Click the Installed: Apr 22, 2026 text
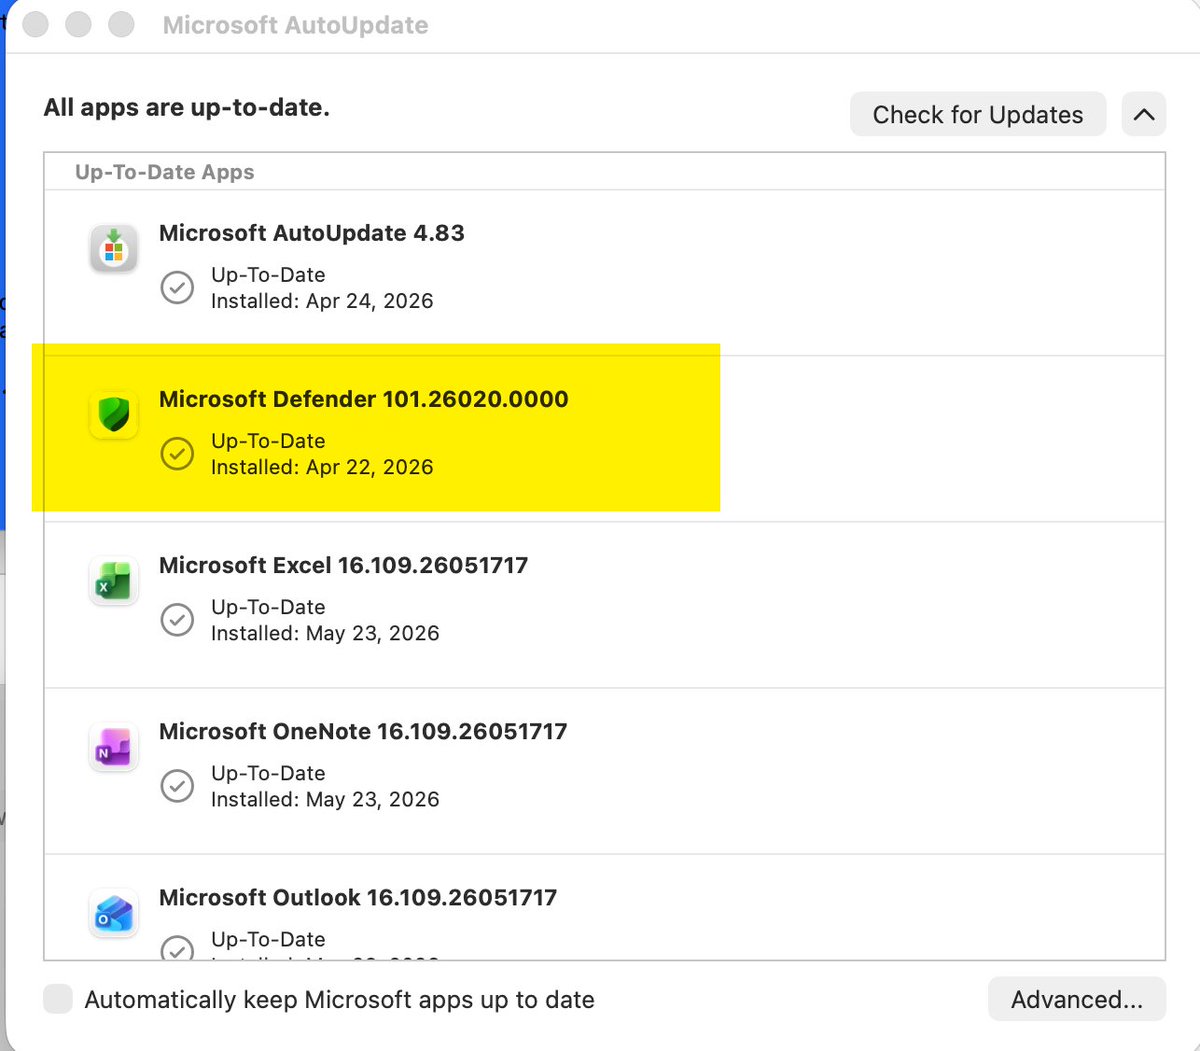 [322, 467]
